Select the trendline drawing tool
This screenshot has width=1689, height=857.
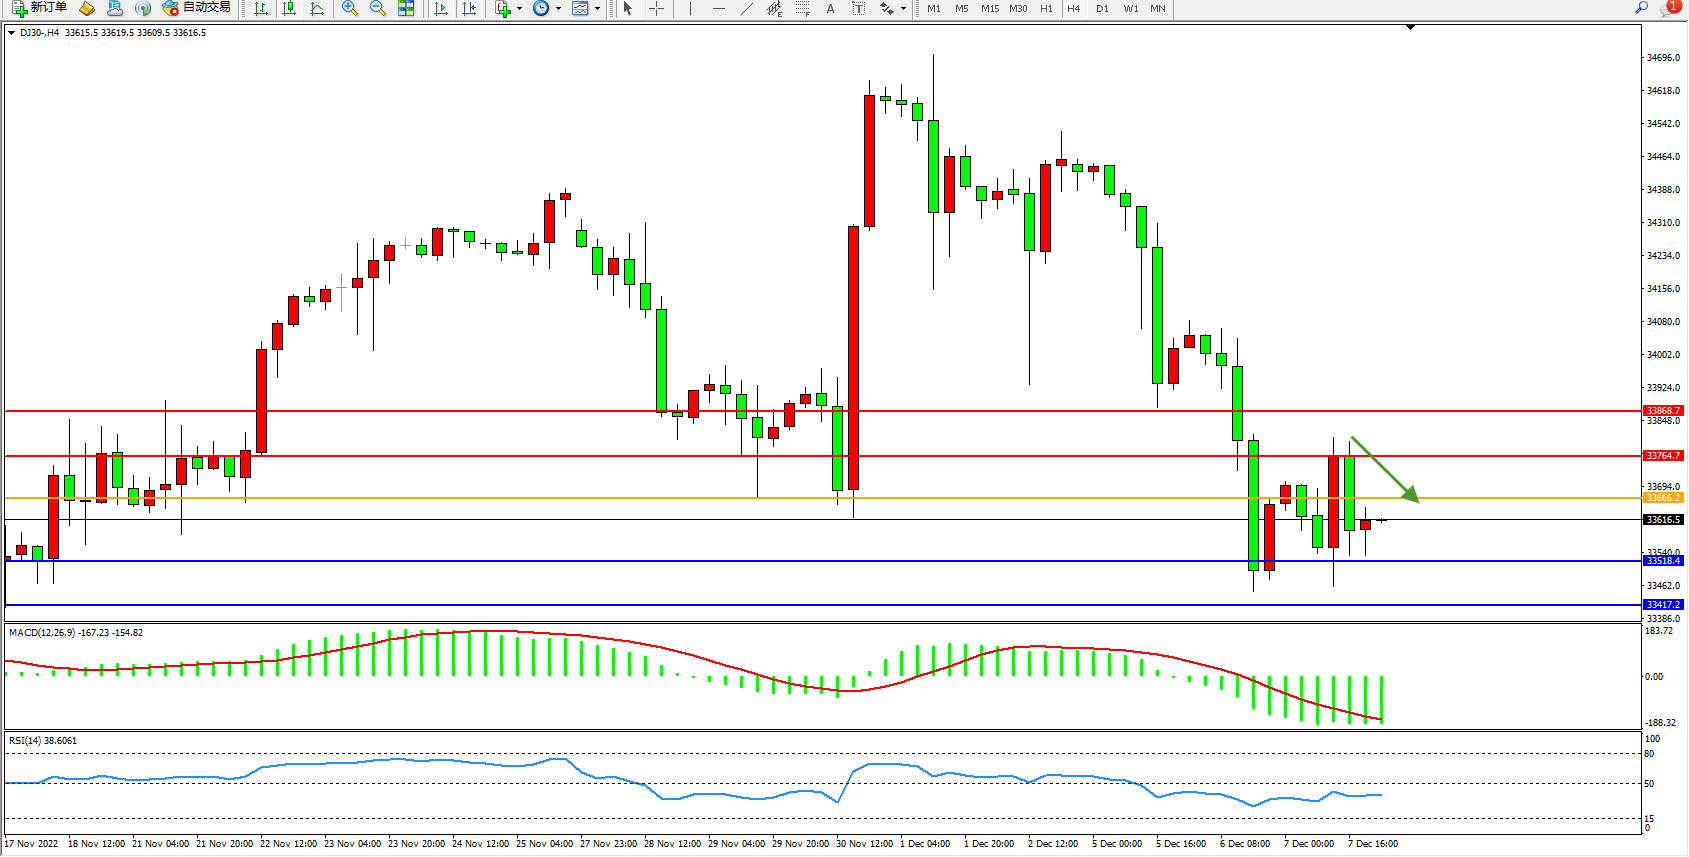coord(746,8)
